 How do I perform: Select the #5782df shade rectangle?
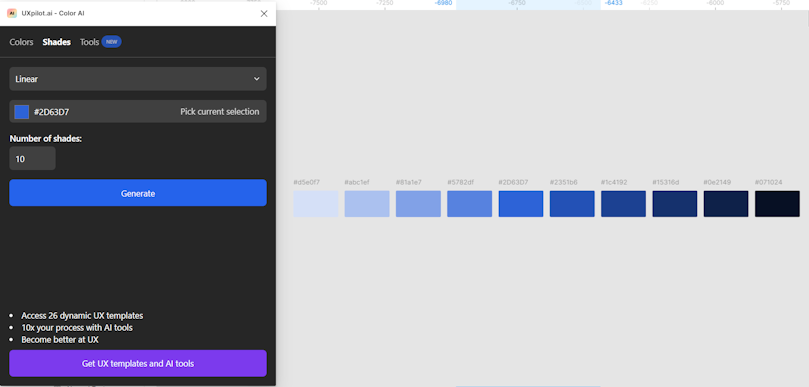click(470, 204)
